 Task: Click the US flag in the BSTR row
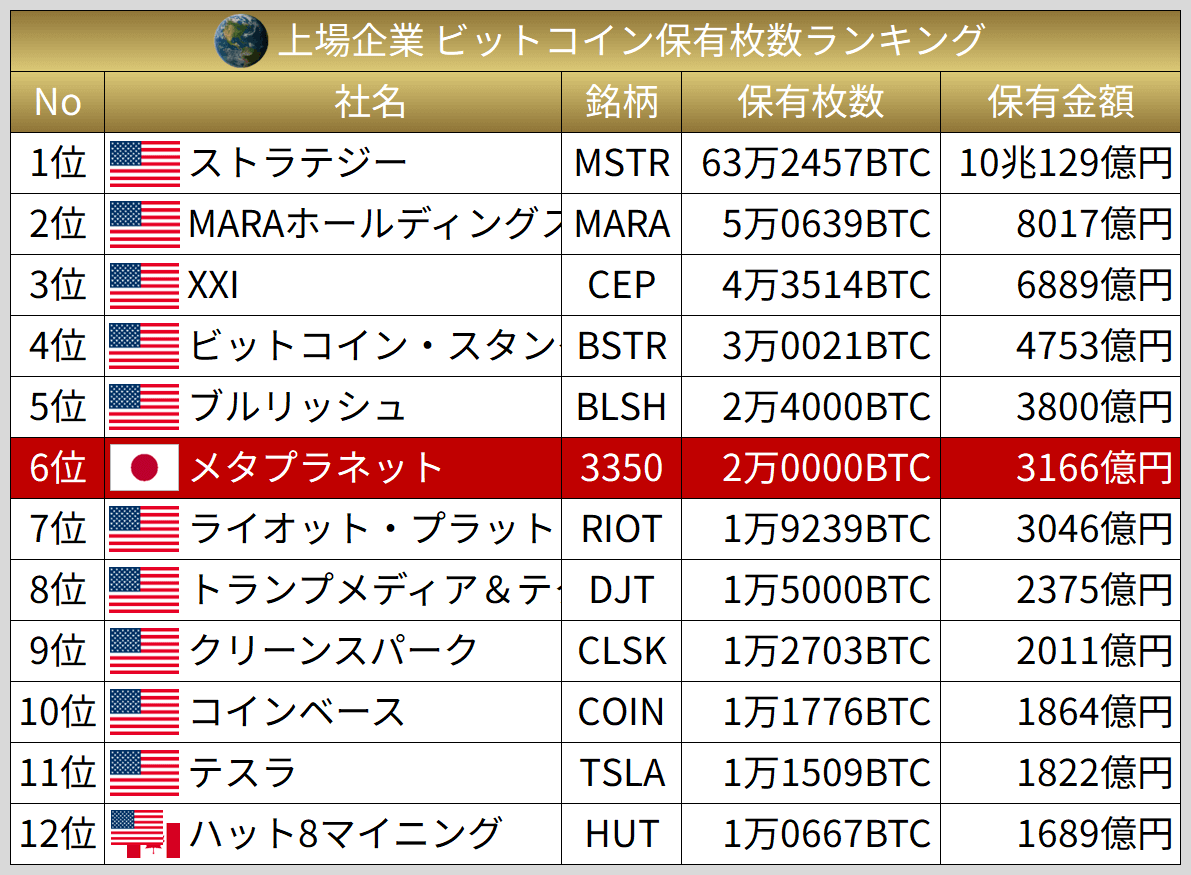145,346
